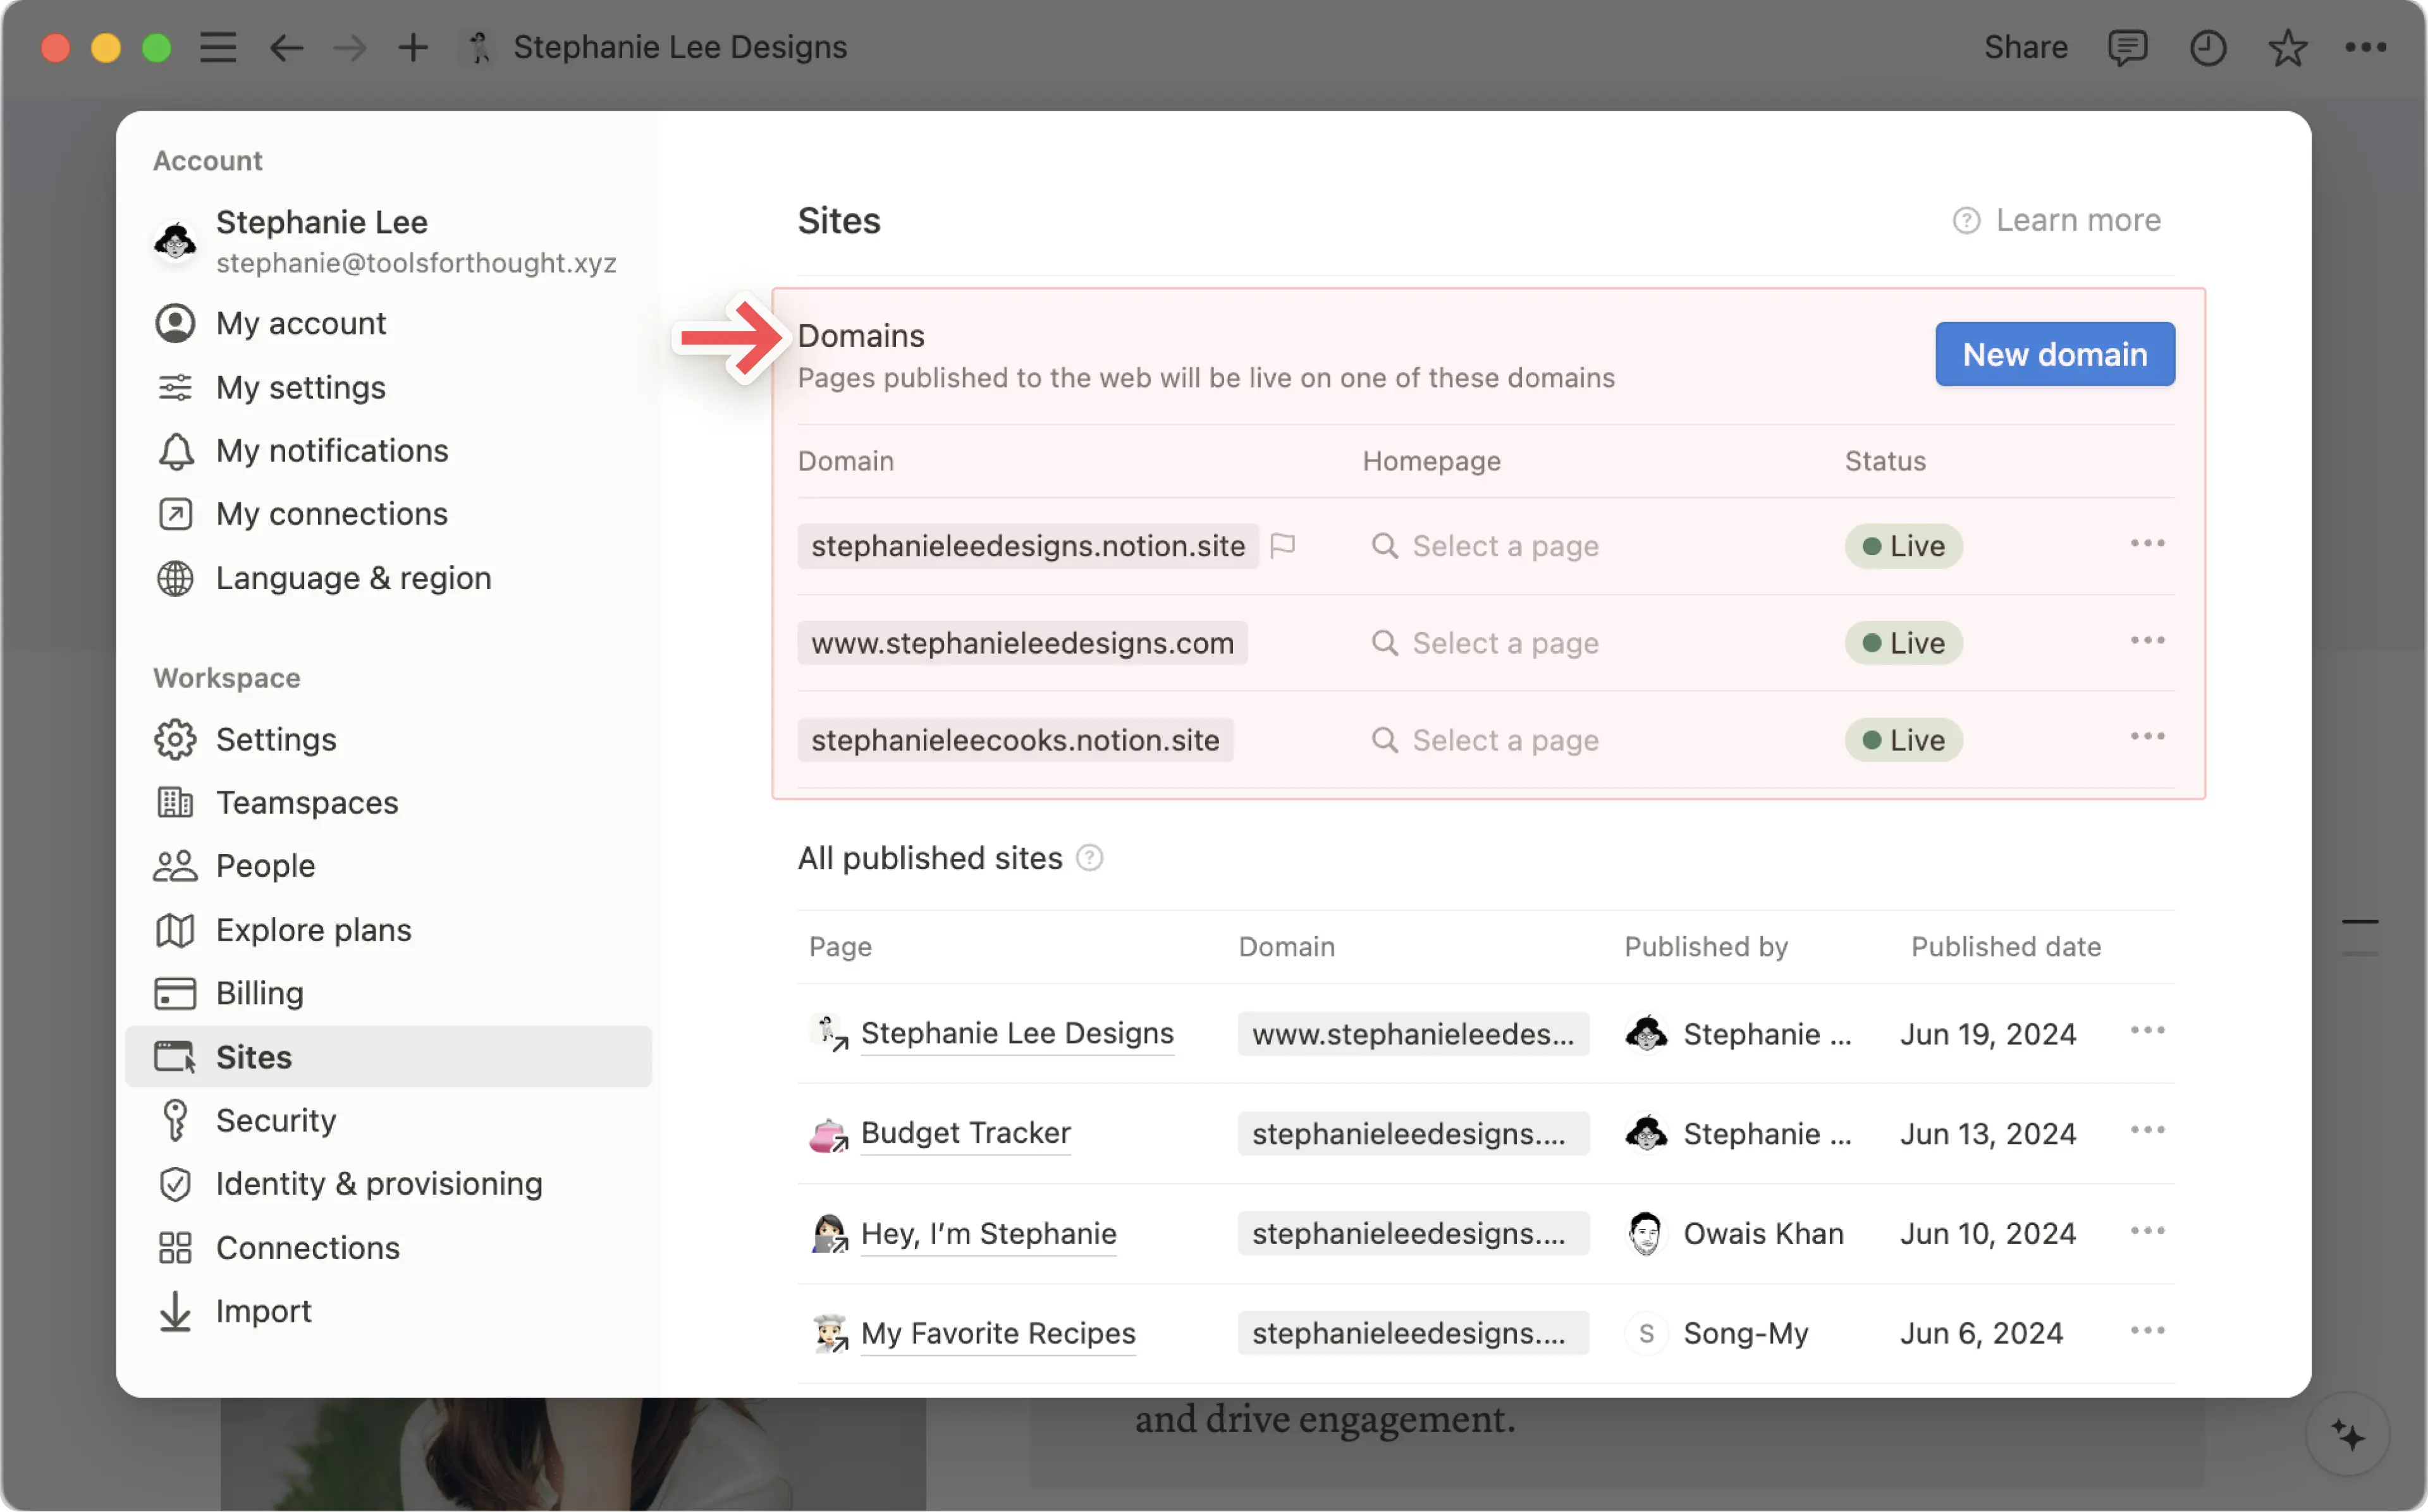The image size is (2428, 1512).
Task: Favorite the page using the star icon
Action: click(x=2287, y=46)
